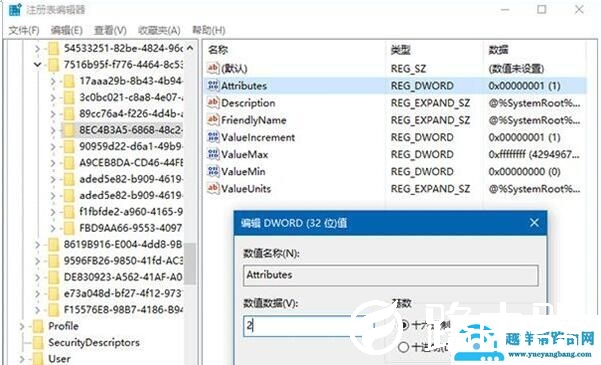
Task: Click the tree pane vertical scrollbar thumb
Action: (x=190, y=264)
